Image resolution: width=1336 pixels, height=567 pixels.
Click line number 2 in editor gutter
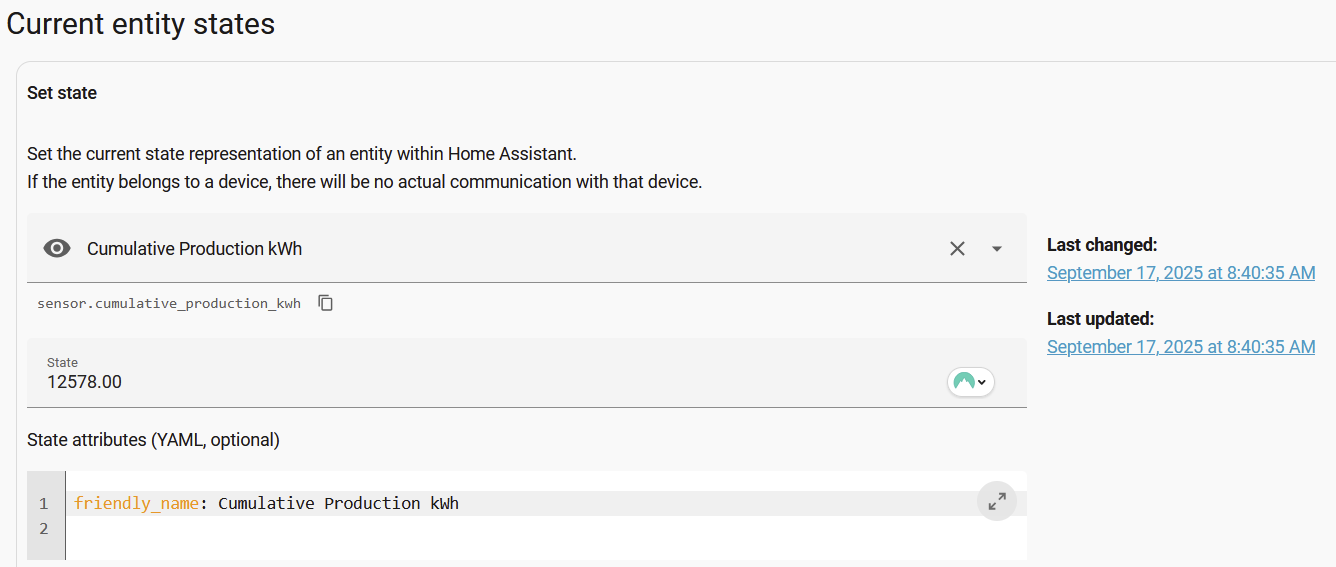pos(43,529)
